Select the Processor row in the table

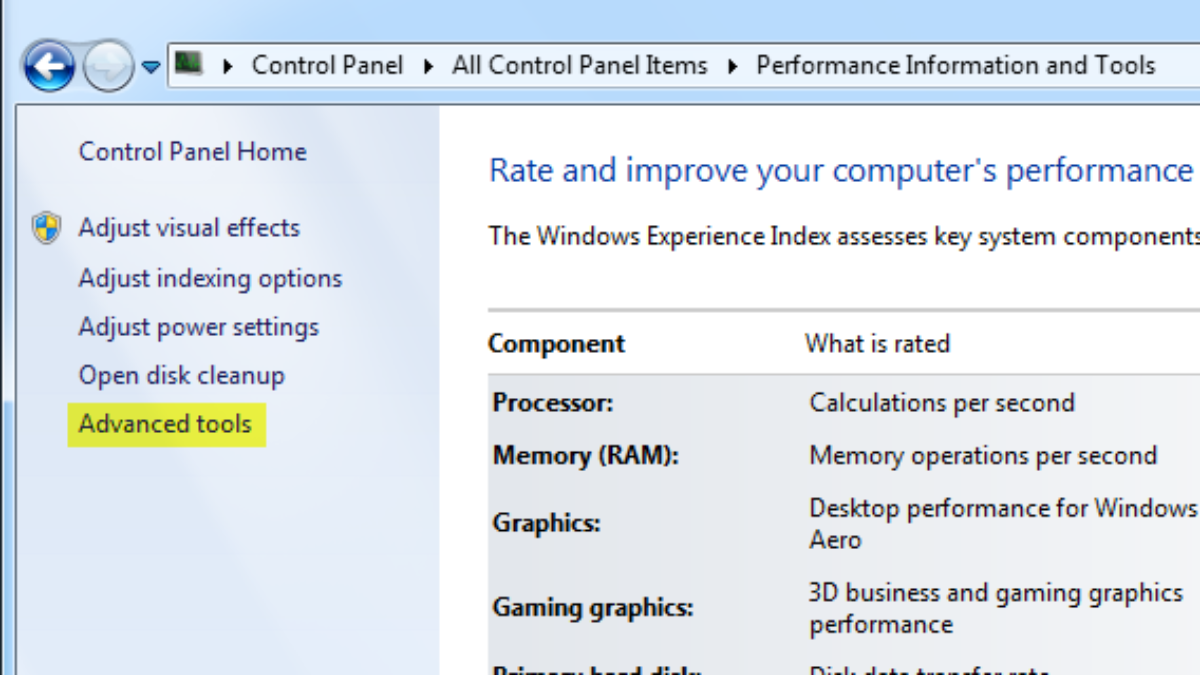[x=552, y=403]
